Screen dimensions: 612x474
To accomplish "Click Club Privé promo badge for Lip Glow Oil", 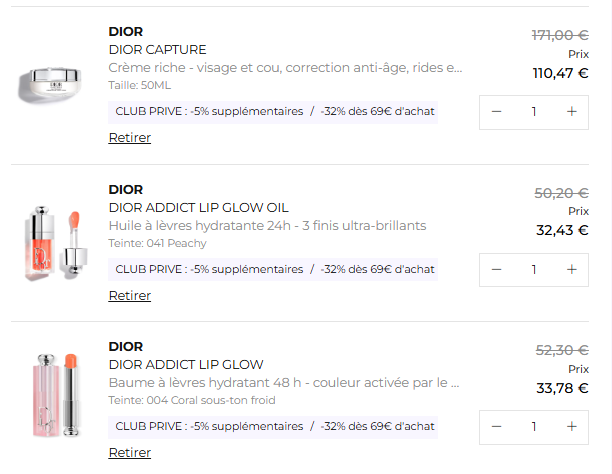I will [x=274, y=269].
